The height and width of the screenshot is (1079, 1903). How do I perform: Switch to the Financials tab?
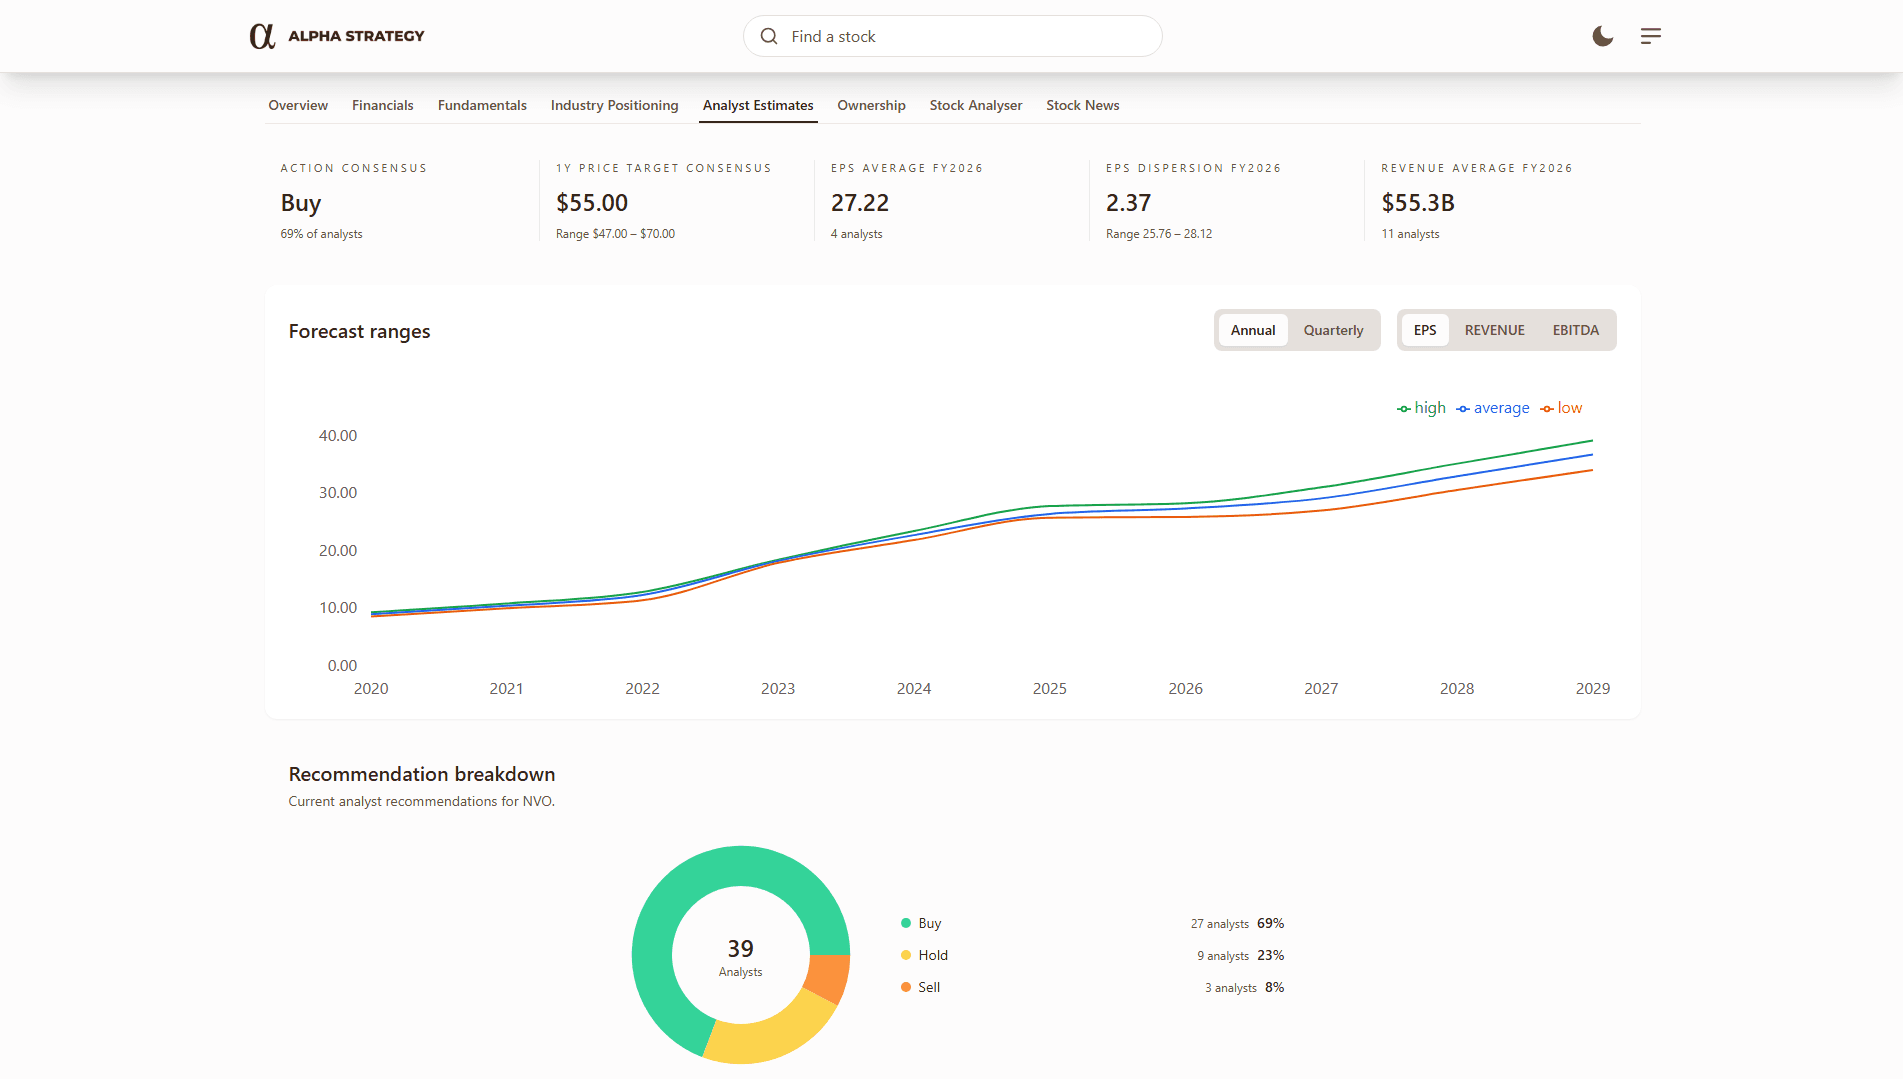click(x=382, y=105)
